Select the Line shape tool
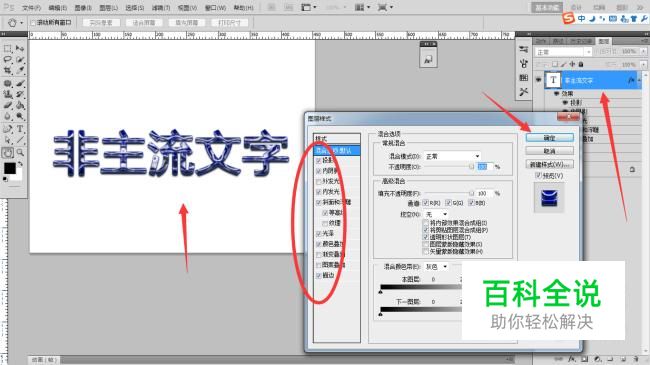 point(20,140)
